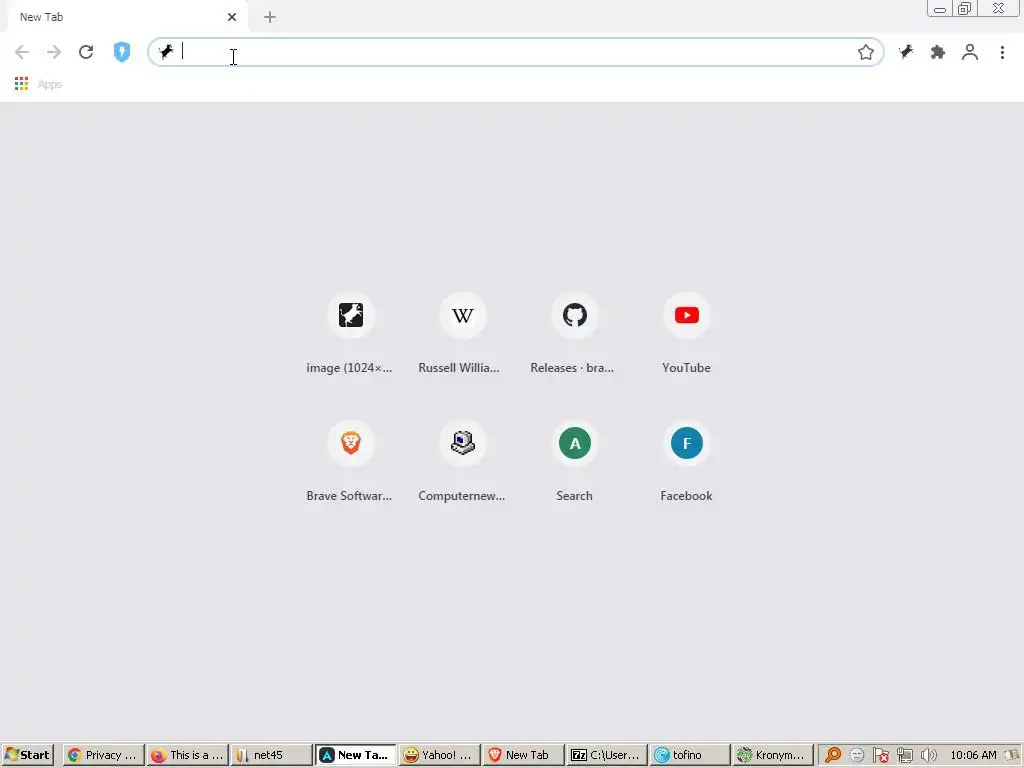Image resolution: width=1024 pixels, height=768 pixels.
Task: Click the YouTube label text
Action: [686, 368]
